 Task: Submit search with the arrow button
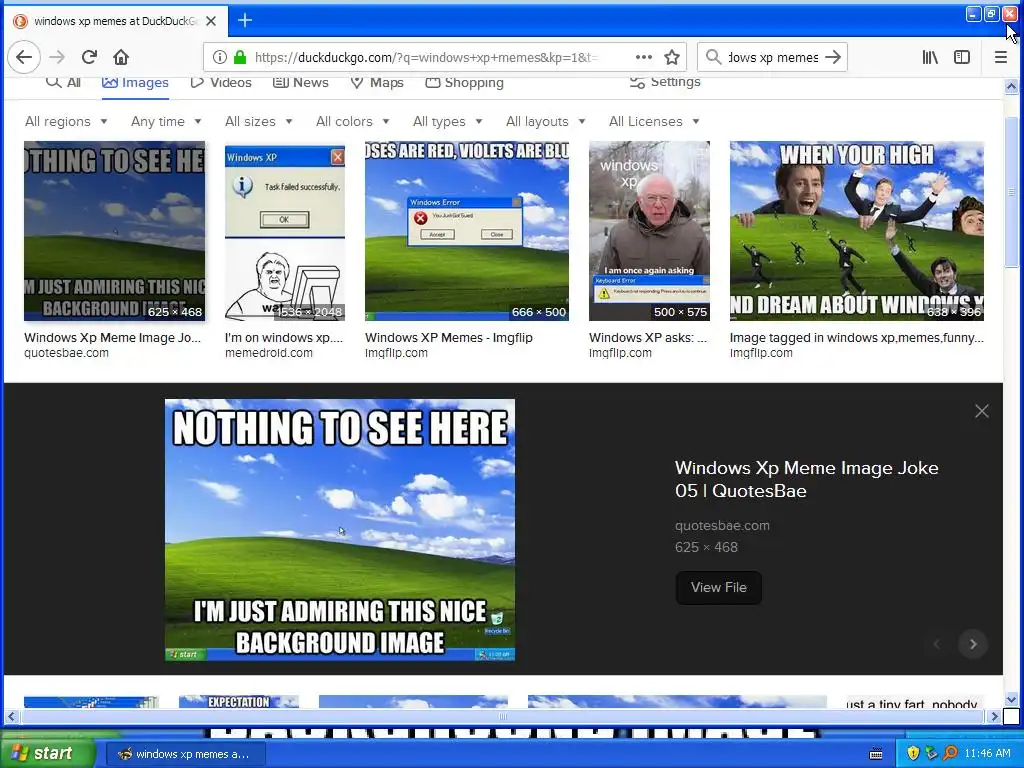pos(833,57)
